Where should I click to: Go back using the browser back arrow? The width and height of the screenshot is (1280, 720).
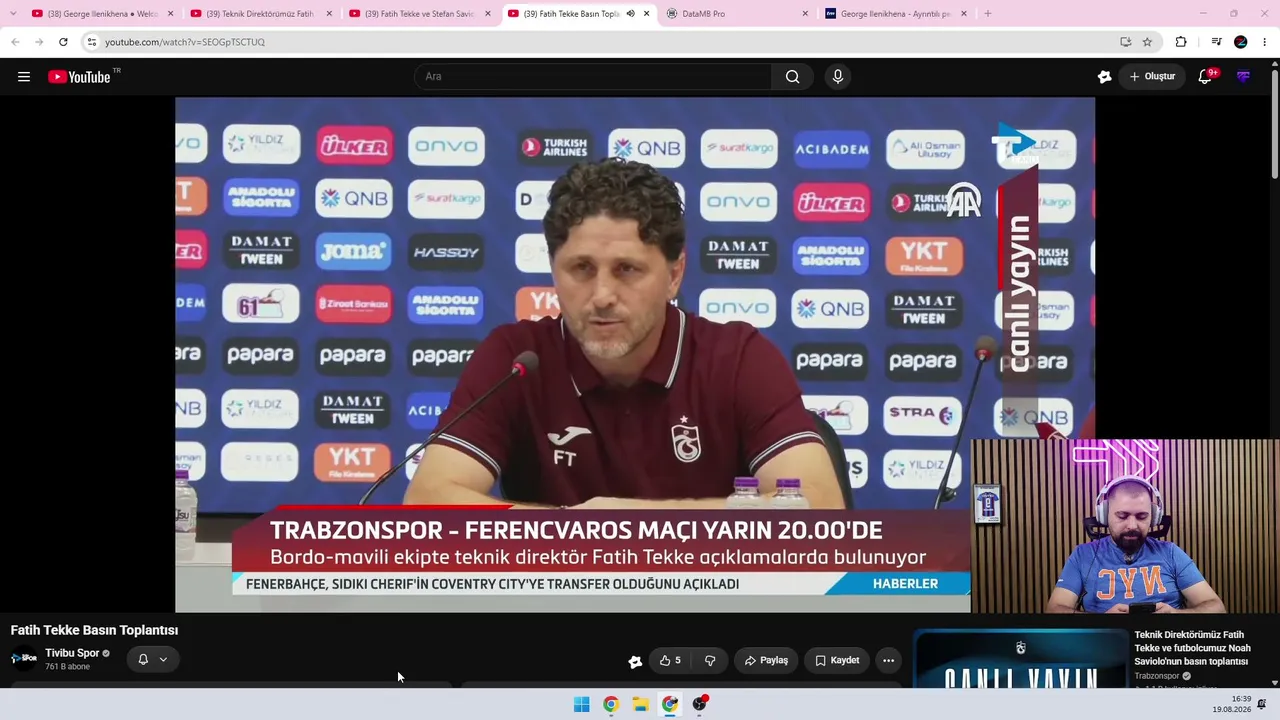15,42
